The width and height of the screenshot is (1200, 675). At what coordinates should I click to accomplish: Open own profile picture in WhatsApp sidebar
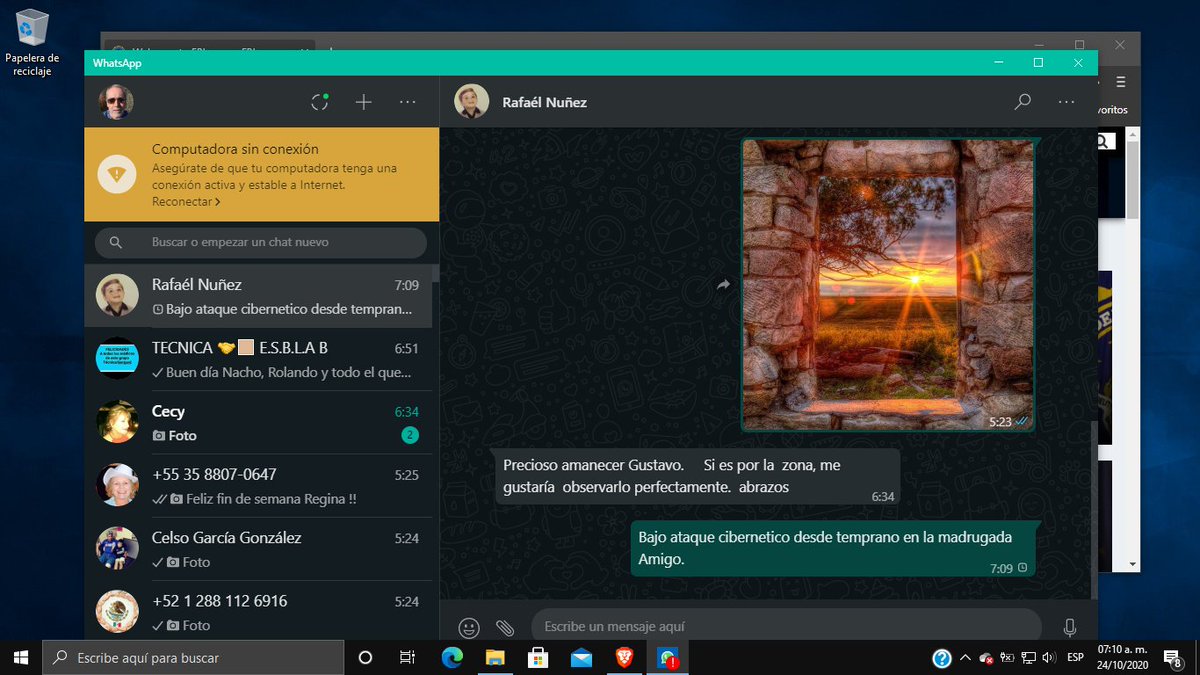tap(116, 102)
